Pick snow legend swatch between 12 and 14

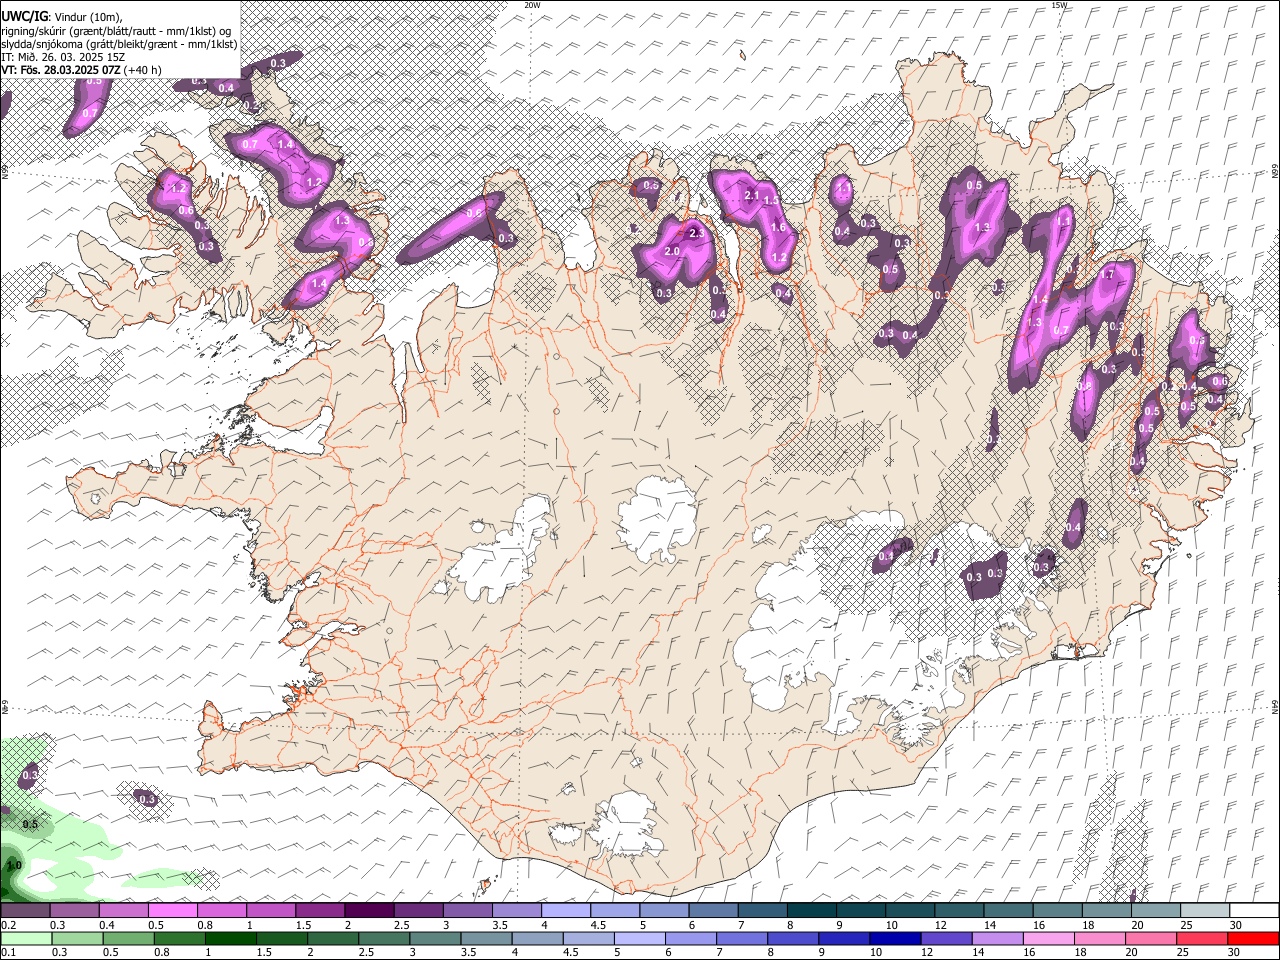959,910
